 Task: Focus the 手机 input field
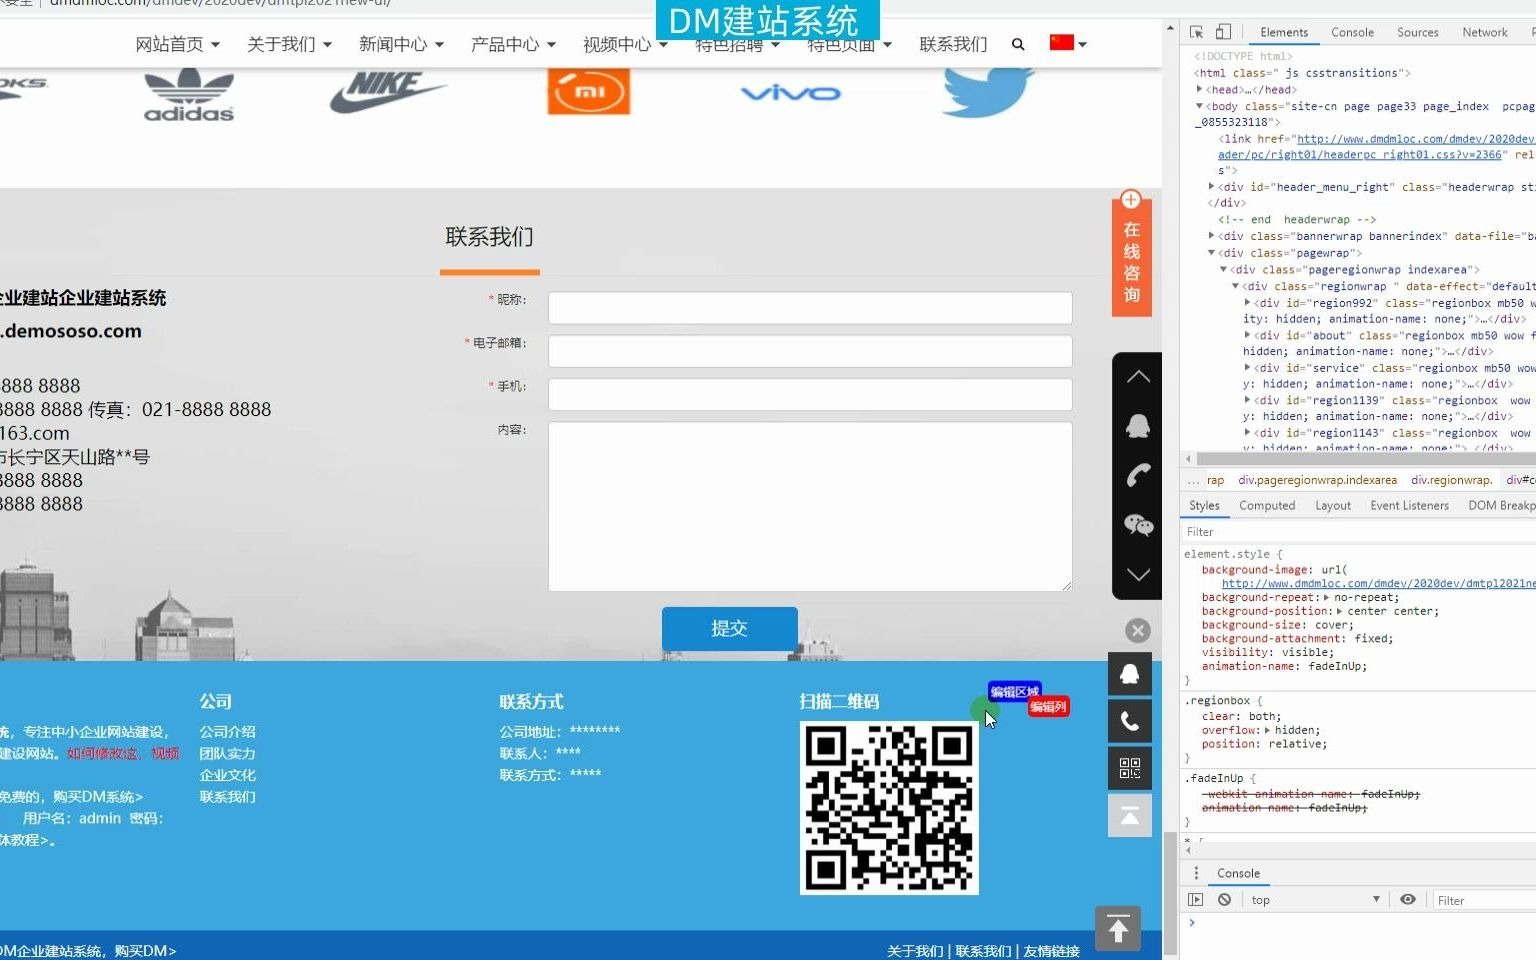click(810, 394)
